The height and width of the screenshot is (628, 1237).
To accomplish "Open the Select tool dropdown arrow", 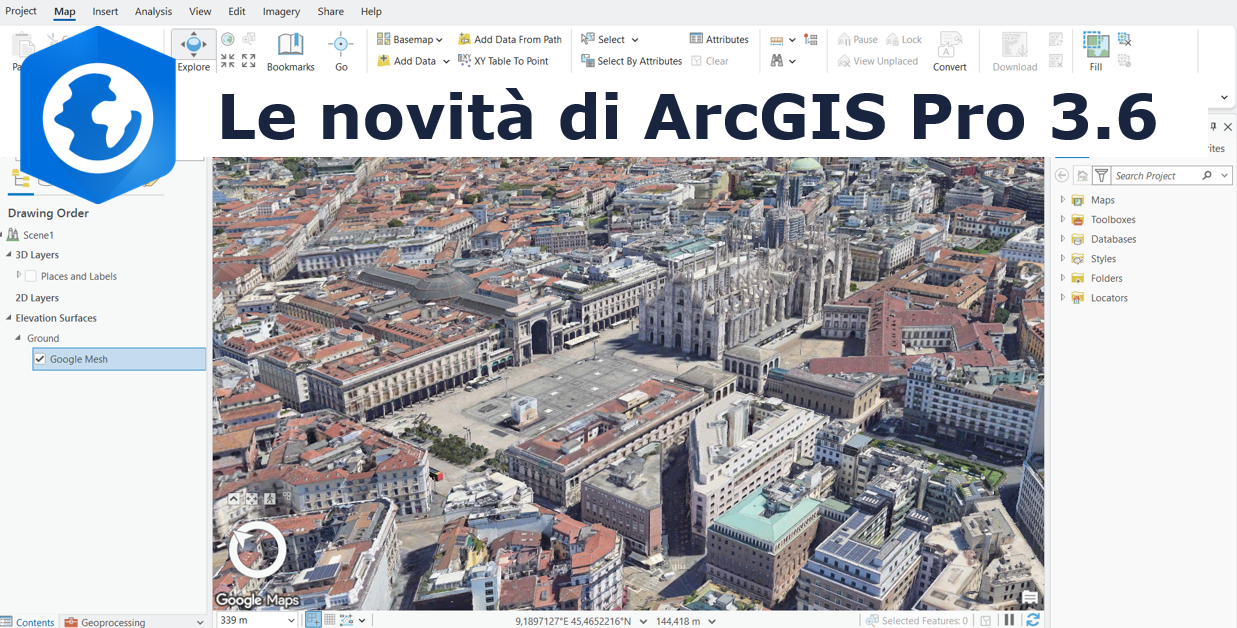I will [634, 40].
